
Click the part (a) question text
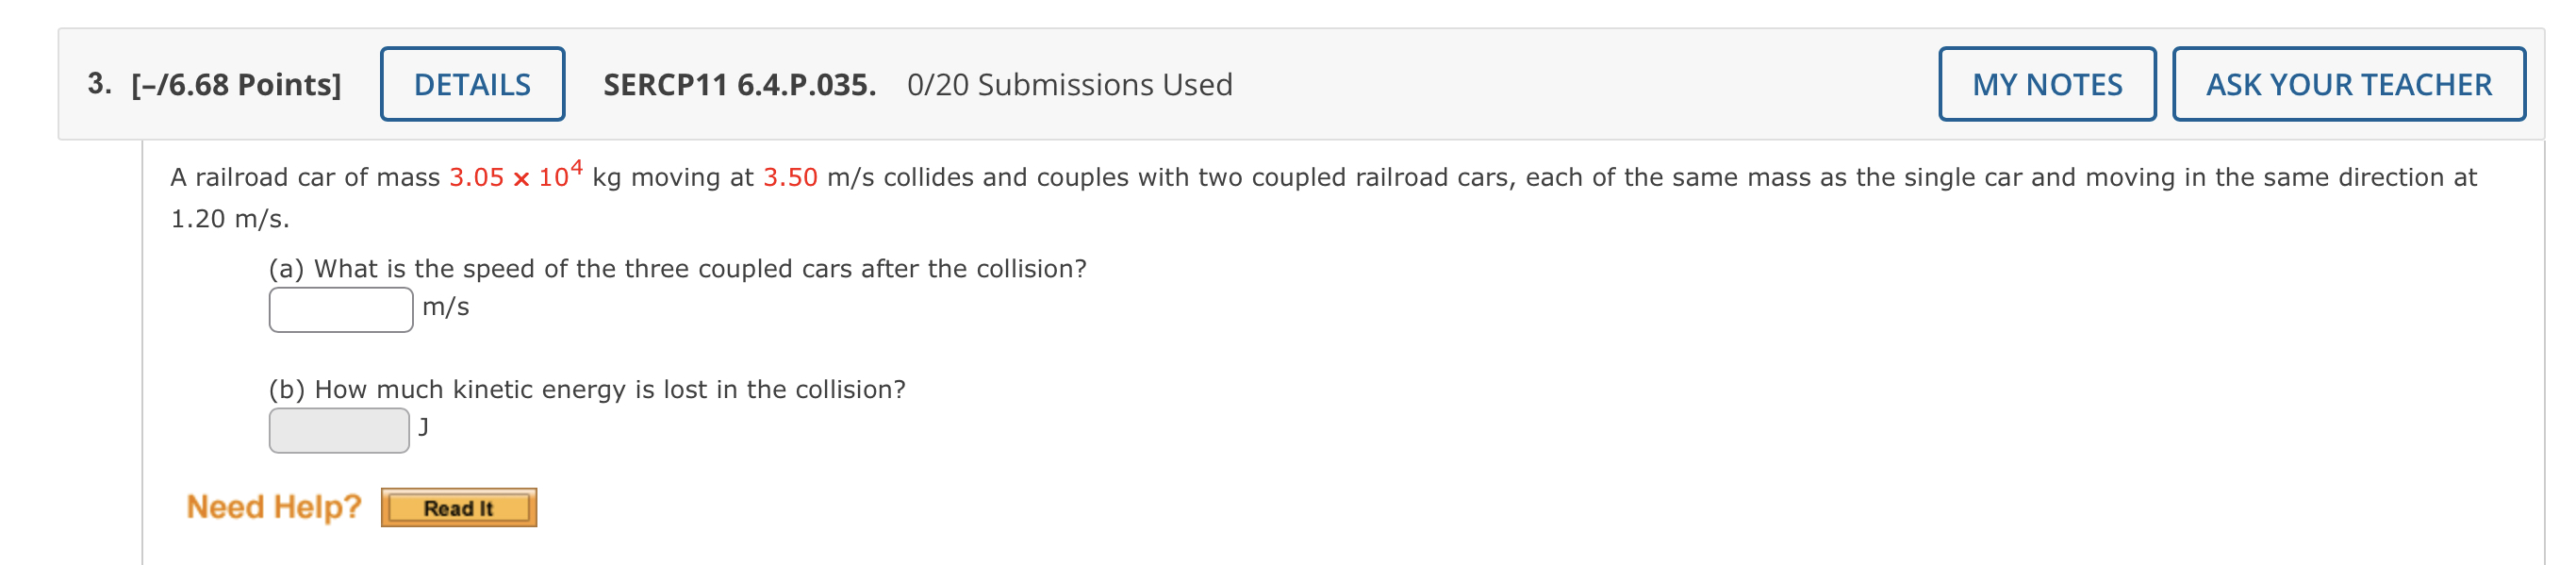coord(677,267)
